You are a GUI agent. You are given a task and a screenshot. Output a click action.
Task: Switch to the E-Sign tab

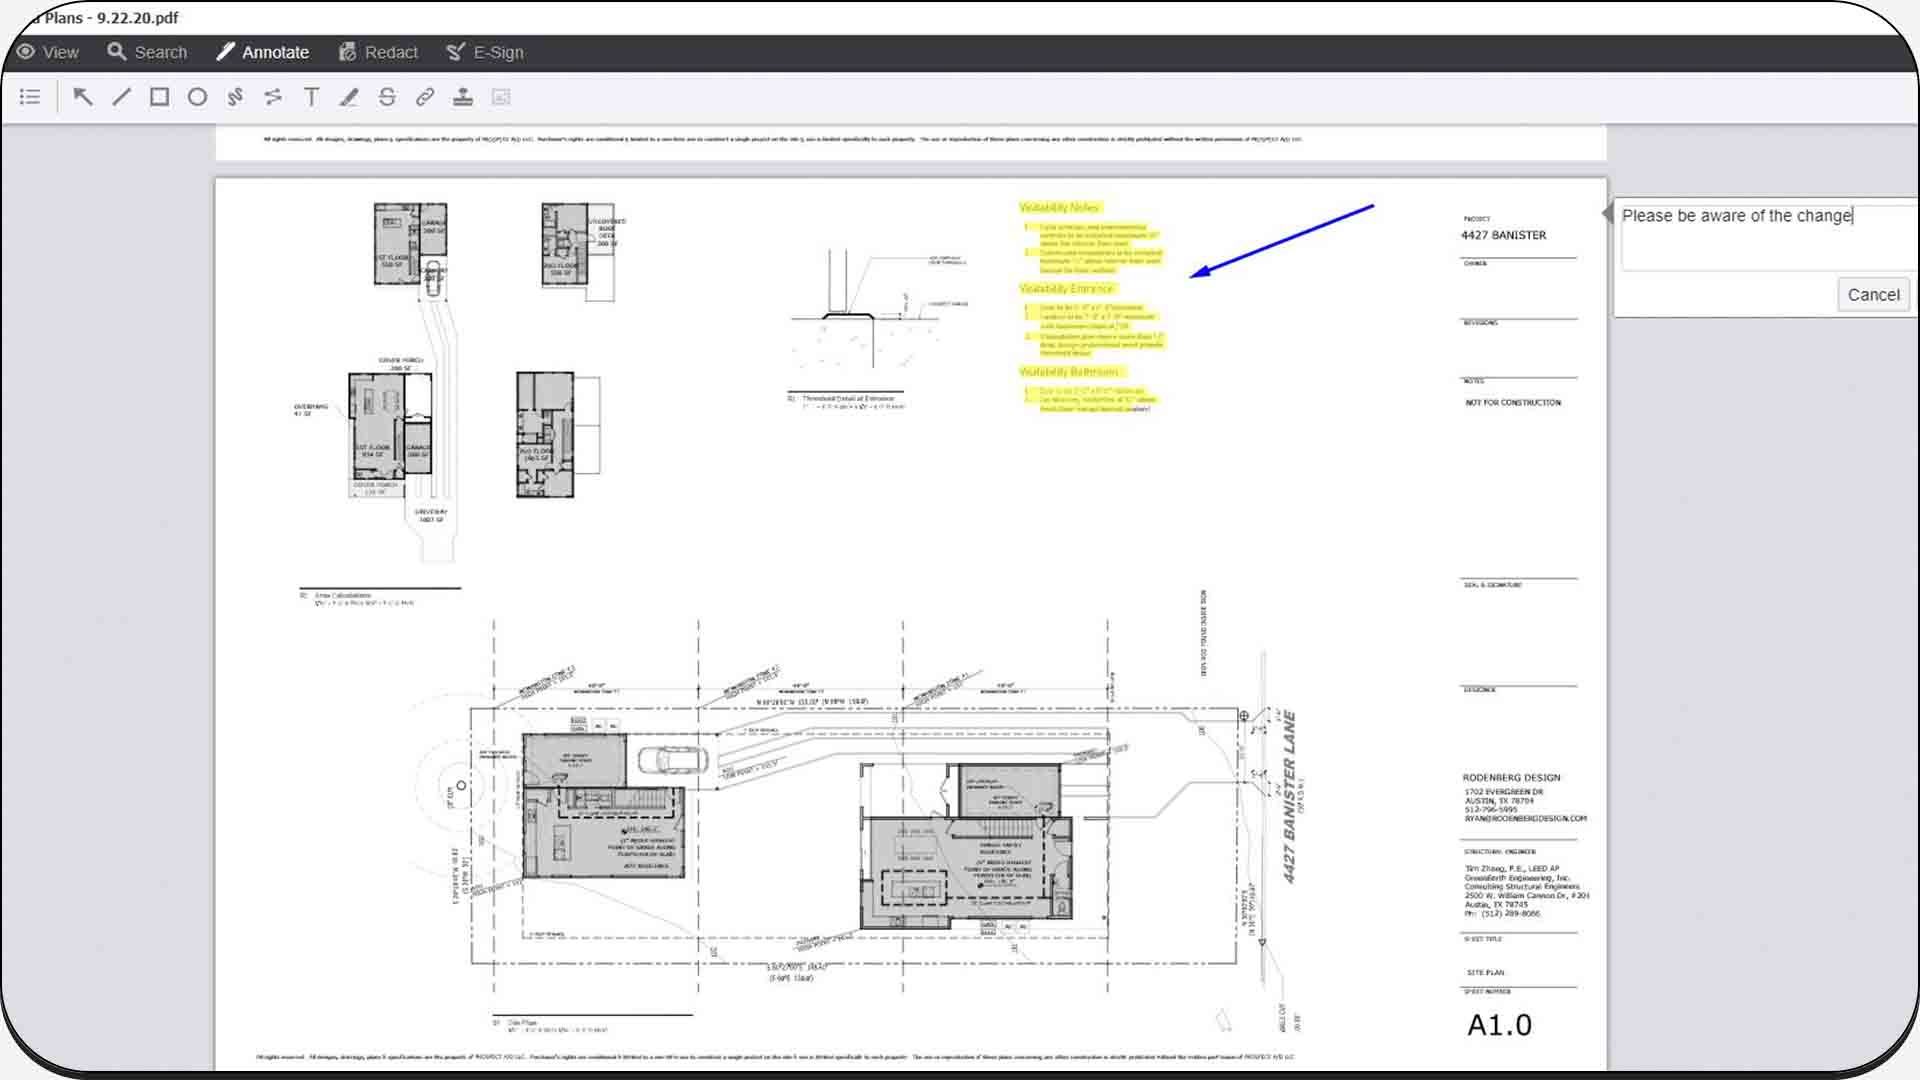[x=485, y=52]
